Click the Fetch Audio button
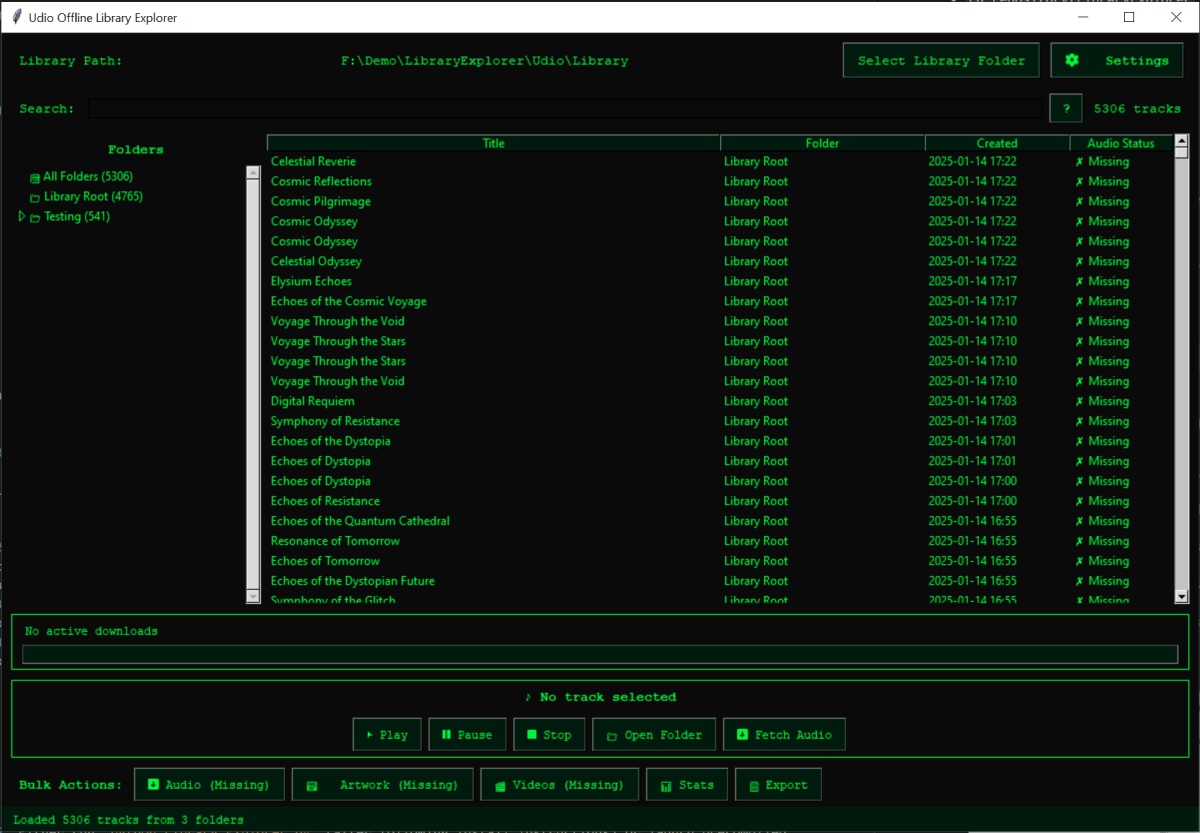The height and width of the screenshot is (833, 1200). point(784,735)
